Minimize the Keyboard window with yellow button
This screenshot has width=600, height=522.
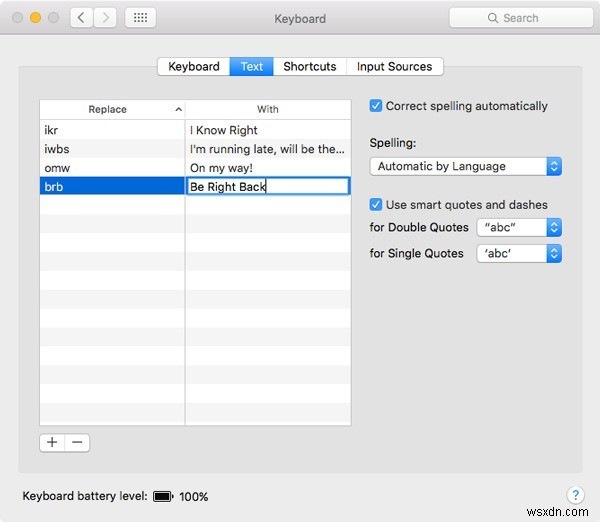(36, 18)
